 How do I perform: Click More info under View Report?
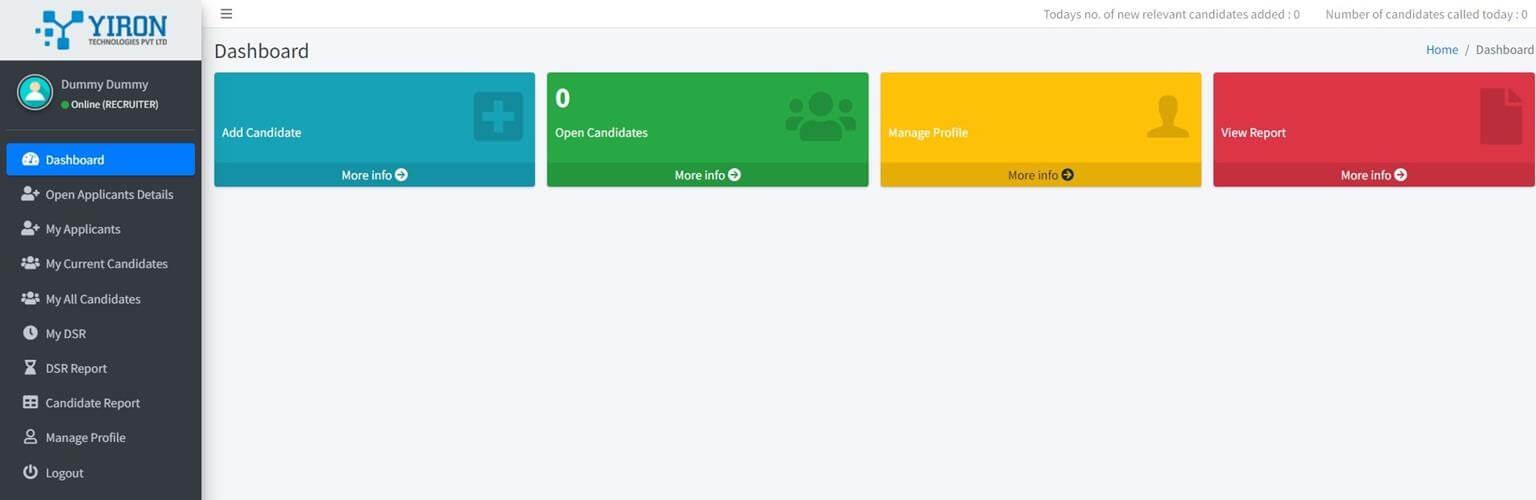click(1373, 175)
